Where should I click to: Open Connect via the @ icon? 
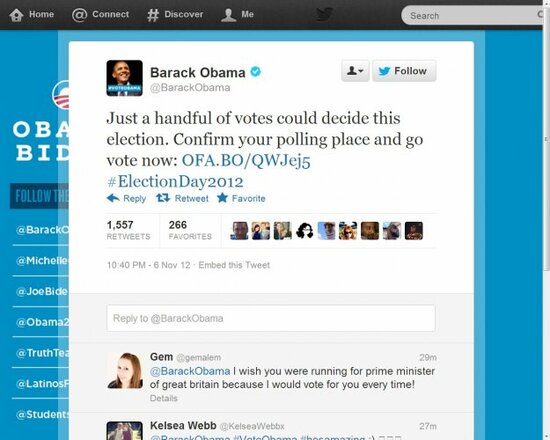pyautogui.click(x=79, y=15)
